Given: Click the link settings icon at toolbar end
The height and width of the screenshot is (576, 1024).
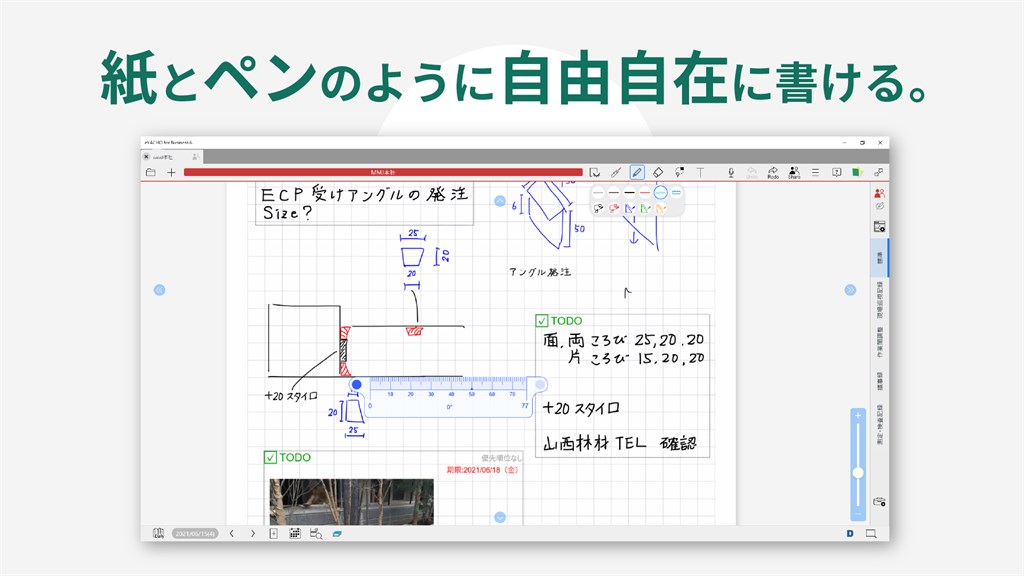Looking at the screenshot, I should [878, 172].
